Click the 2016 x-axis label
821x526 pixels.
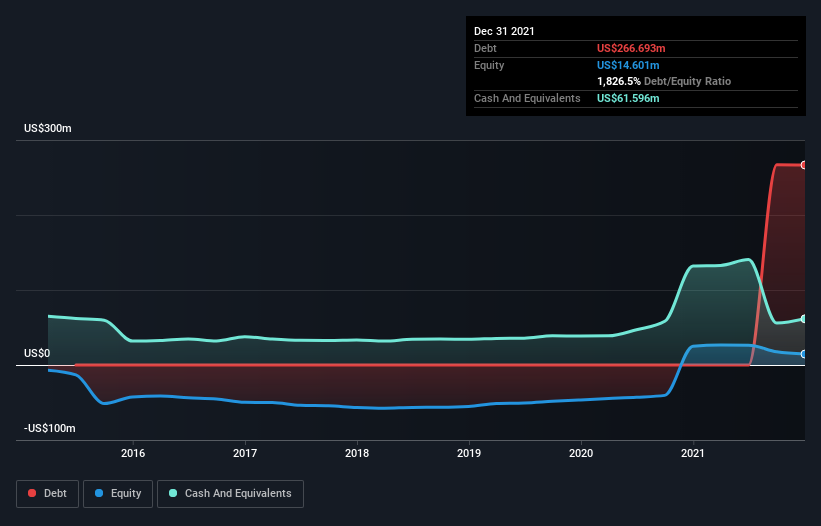point(133,453)
